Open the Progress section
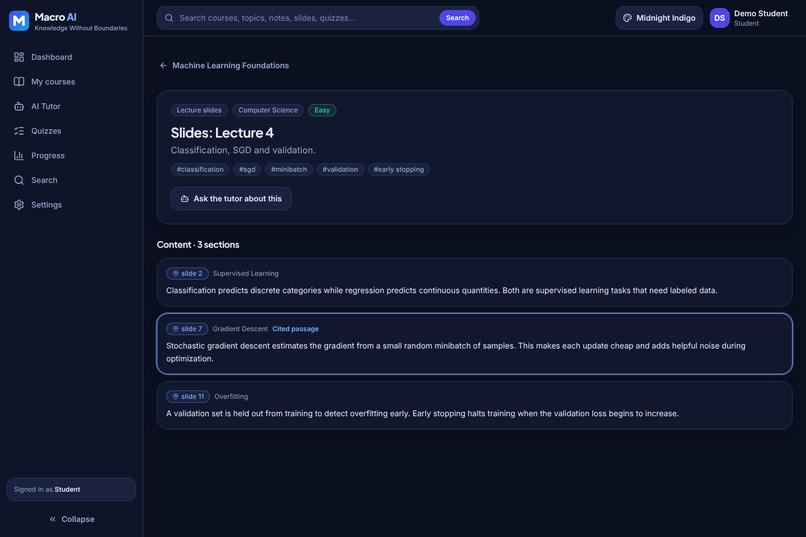 (71, 156)
